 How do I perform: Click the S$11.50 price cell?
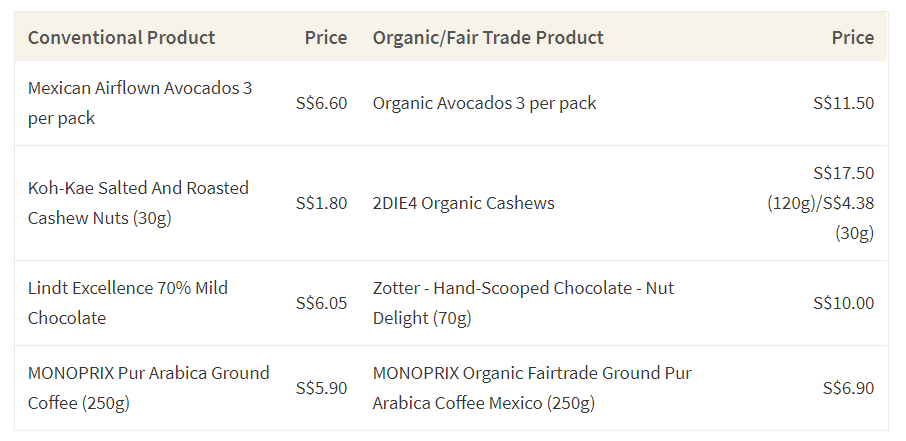coord(844,103)
